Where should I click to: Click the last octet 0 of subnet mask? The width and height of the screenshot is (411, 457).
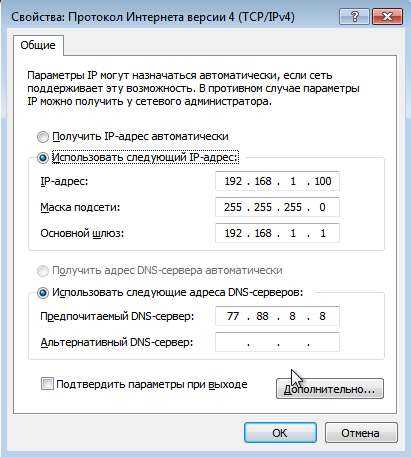pyautogui.click(x=322, y=207)
